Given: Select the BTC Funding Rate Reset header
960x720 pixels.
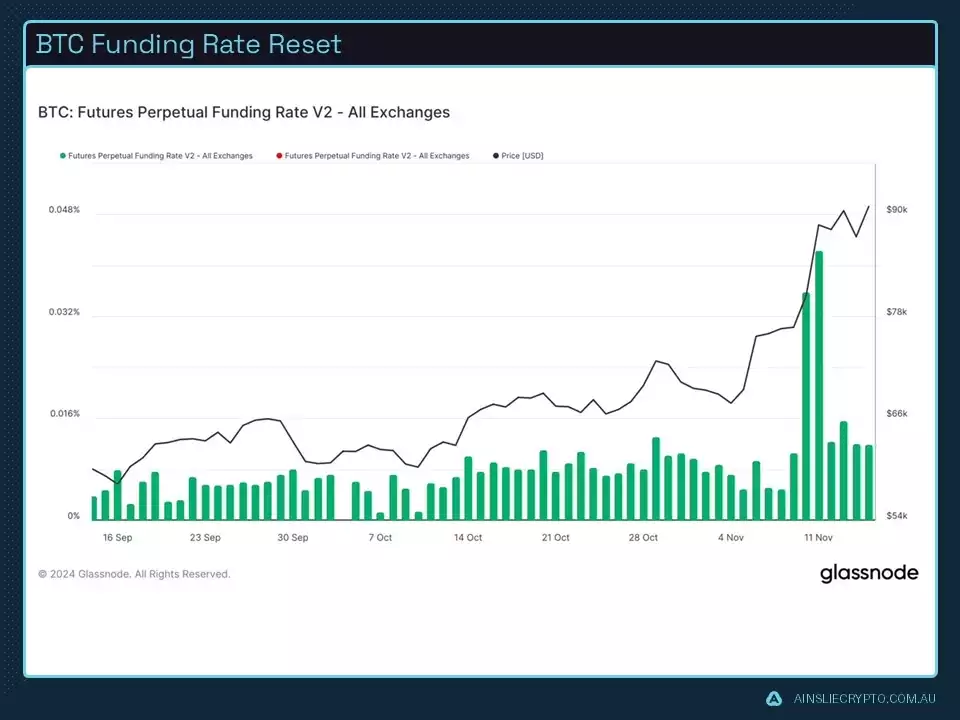Looking at the screenshot, I should 187,44.
